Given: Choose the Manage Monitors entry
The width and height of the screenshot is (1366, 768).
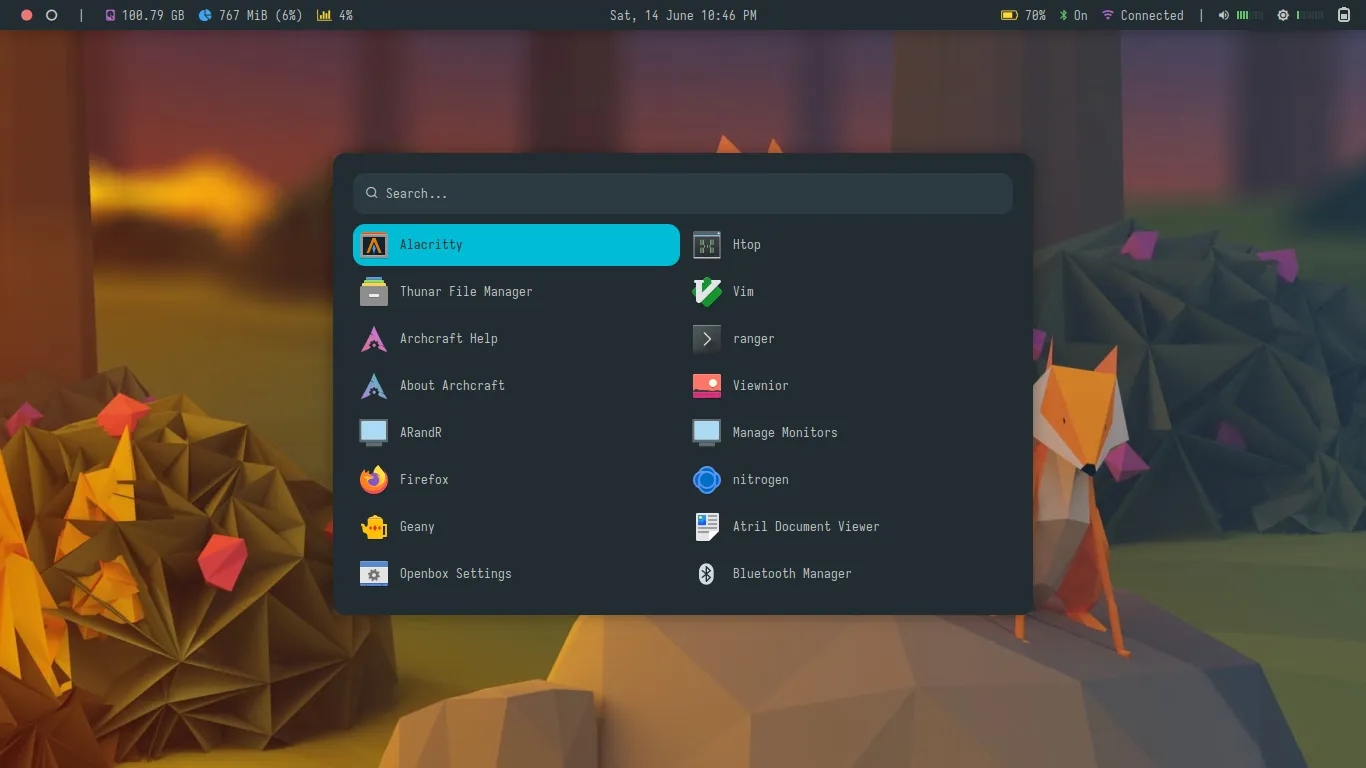Looking at the screenshot, I should coord(849,433).
